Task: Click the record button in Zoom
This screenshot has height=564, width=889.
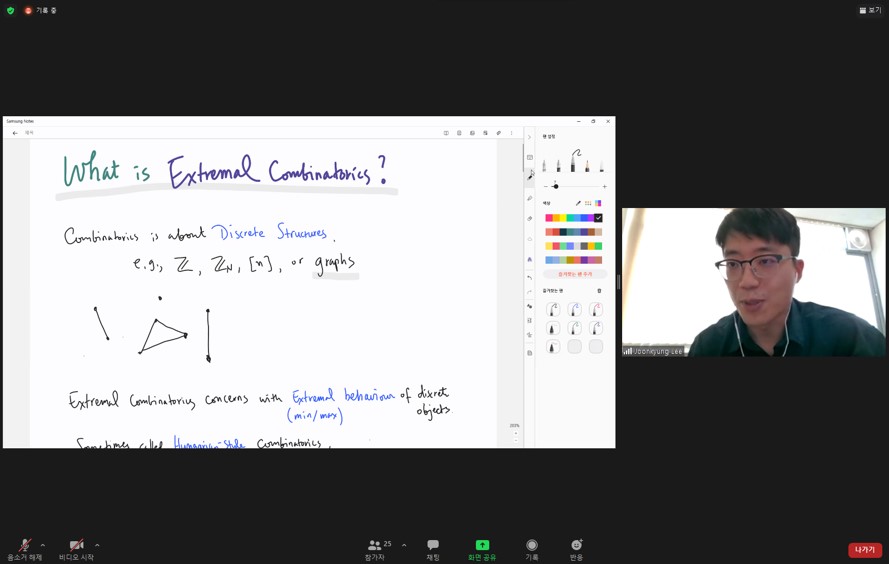Action: (x=532, y=548)
